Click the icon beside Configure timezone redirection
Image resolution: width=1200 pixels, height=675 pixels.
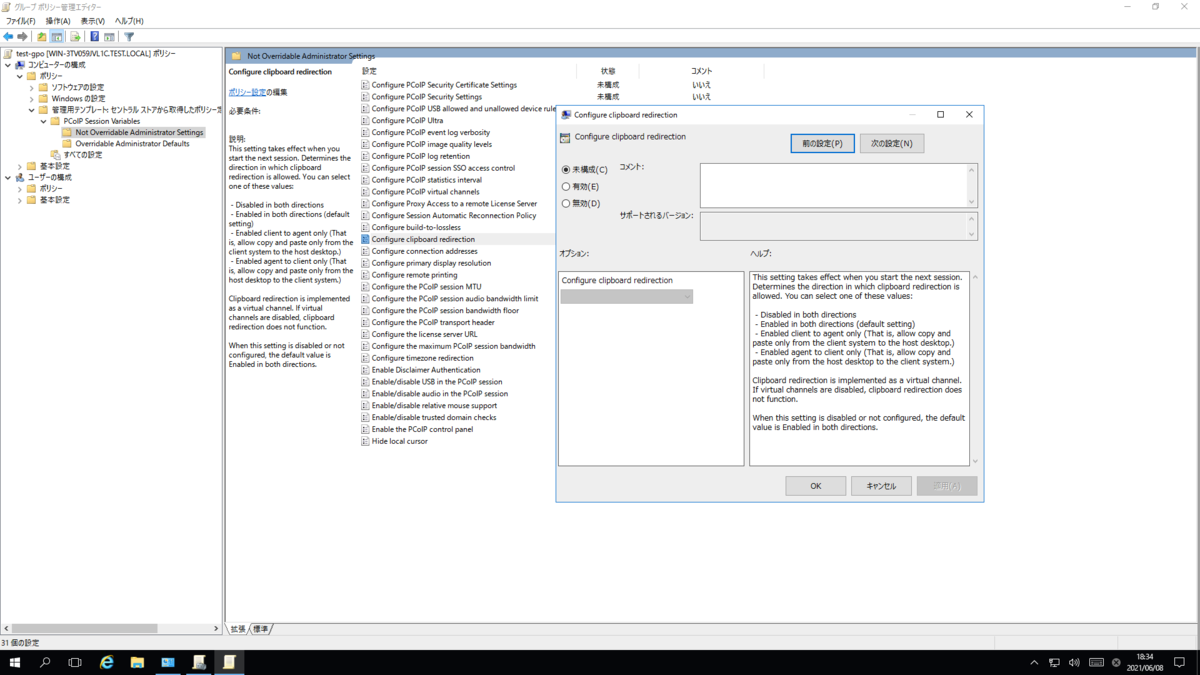point(365,358)
